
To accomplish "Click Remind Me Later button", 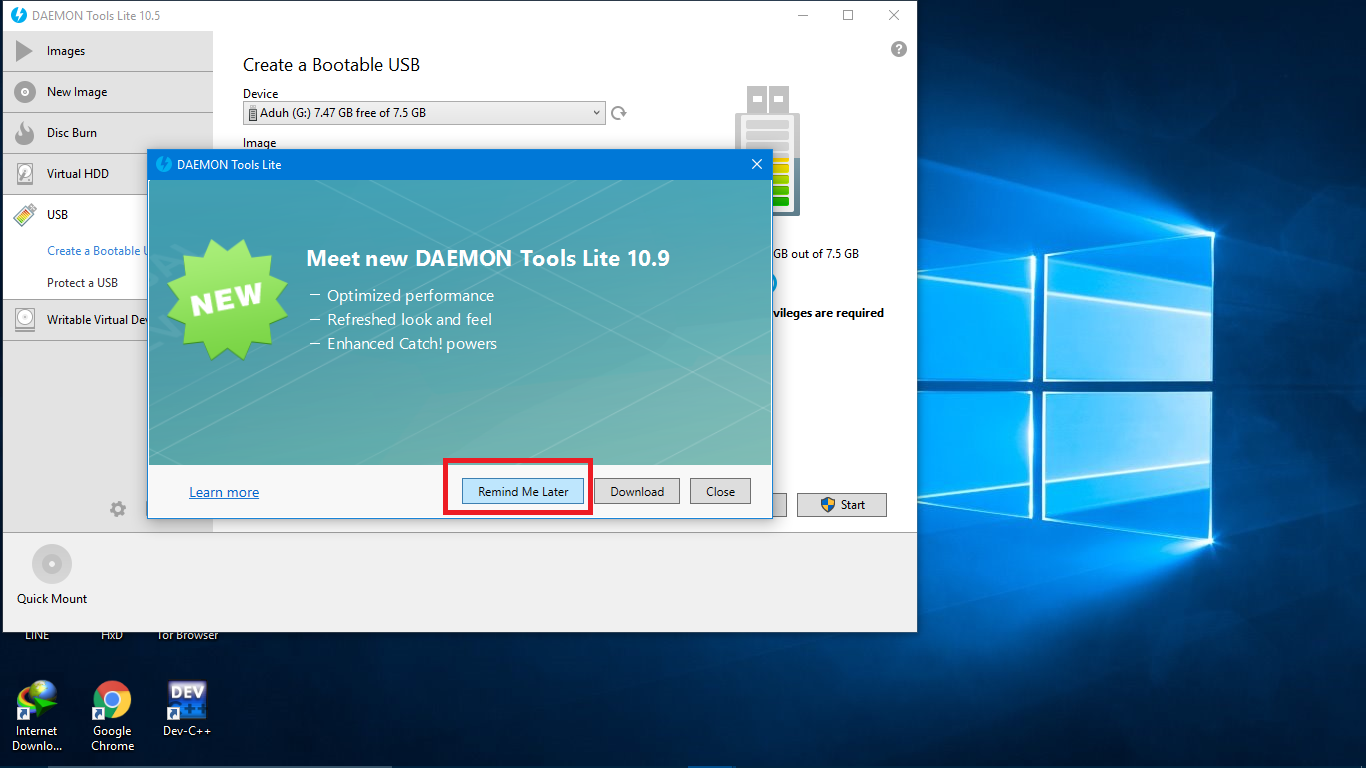I will 523,491.
